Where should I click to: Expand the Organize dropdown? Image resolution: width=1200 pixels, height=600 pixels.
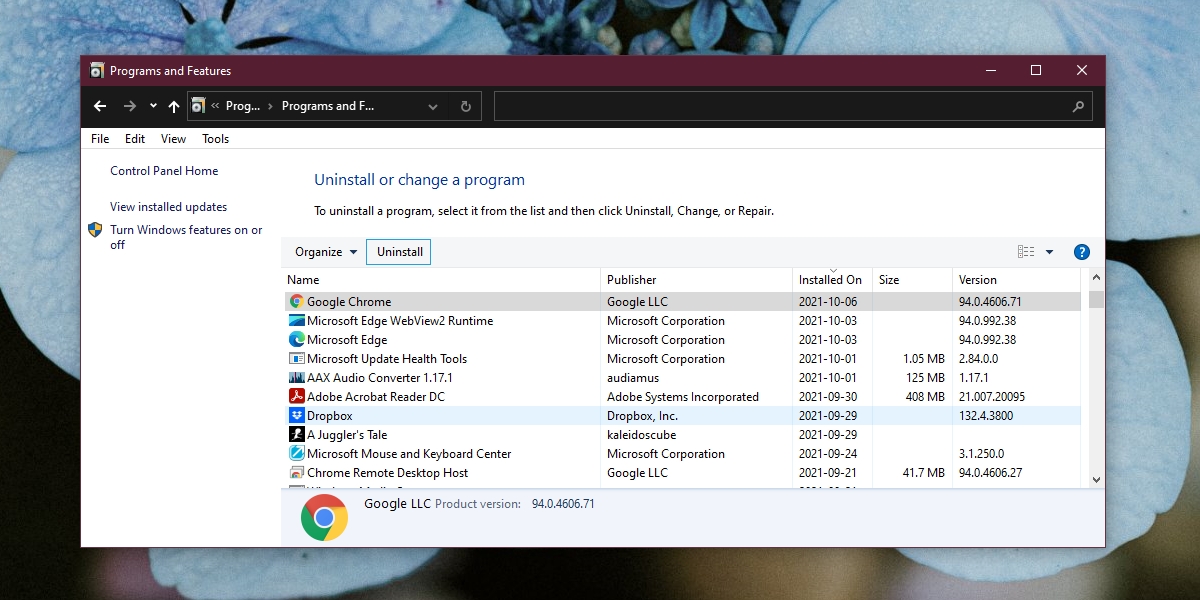(x=326, y=252)
